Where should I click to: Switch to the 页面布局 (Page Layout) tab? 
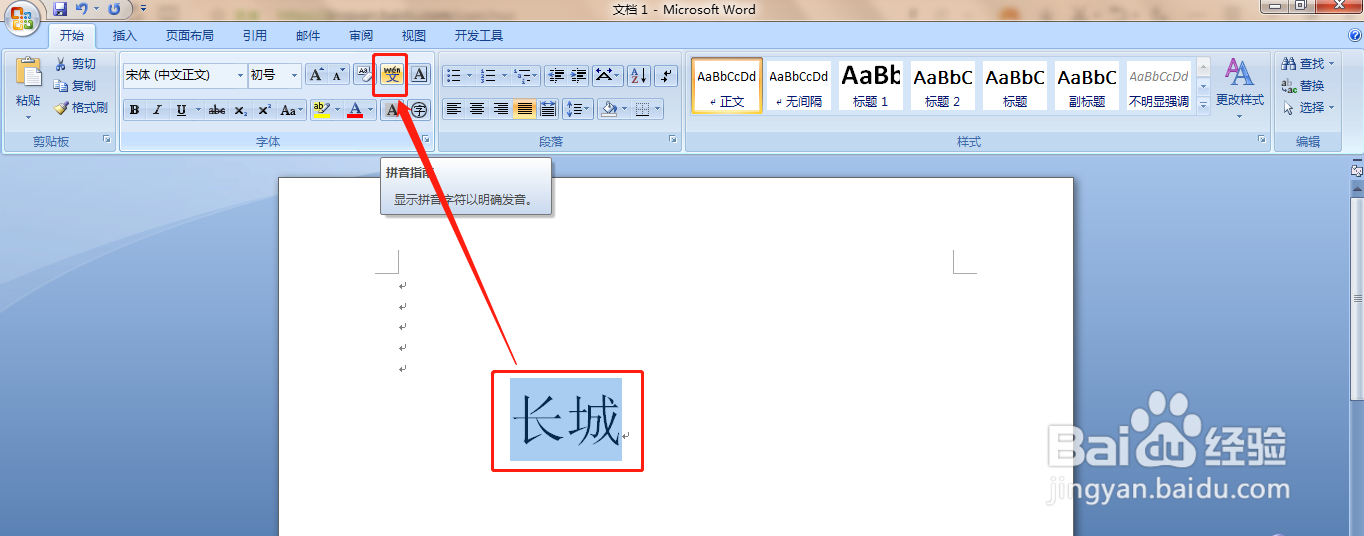coord(189,36)
